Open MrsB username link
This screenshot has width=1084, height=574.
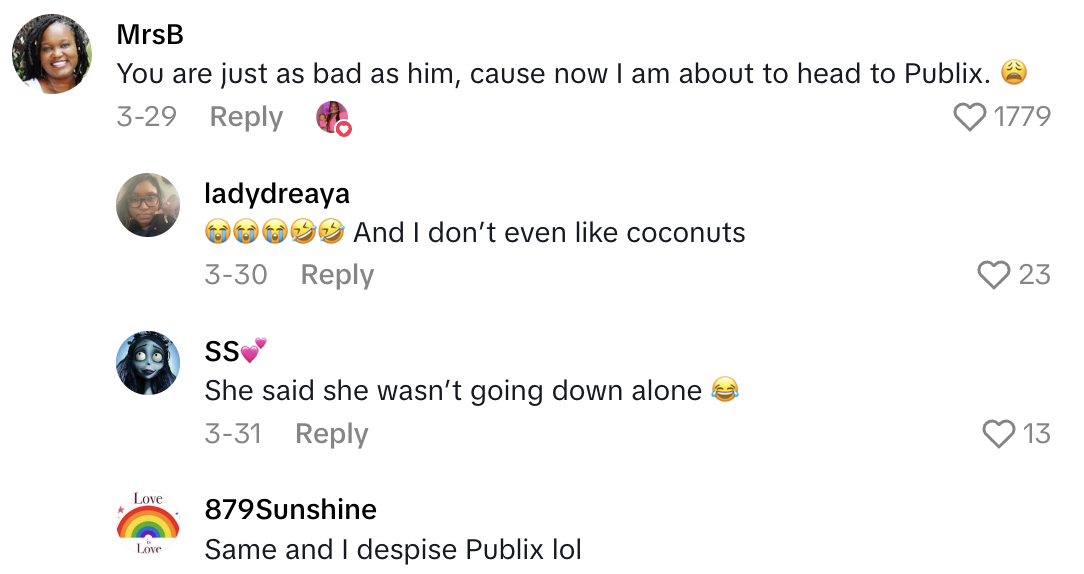tap(150, 35)
